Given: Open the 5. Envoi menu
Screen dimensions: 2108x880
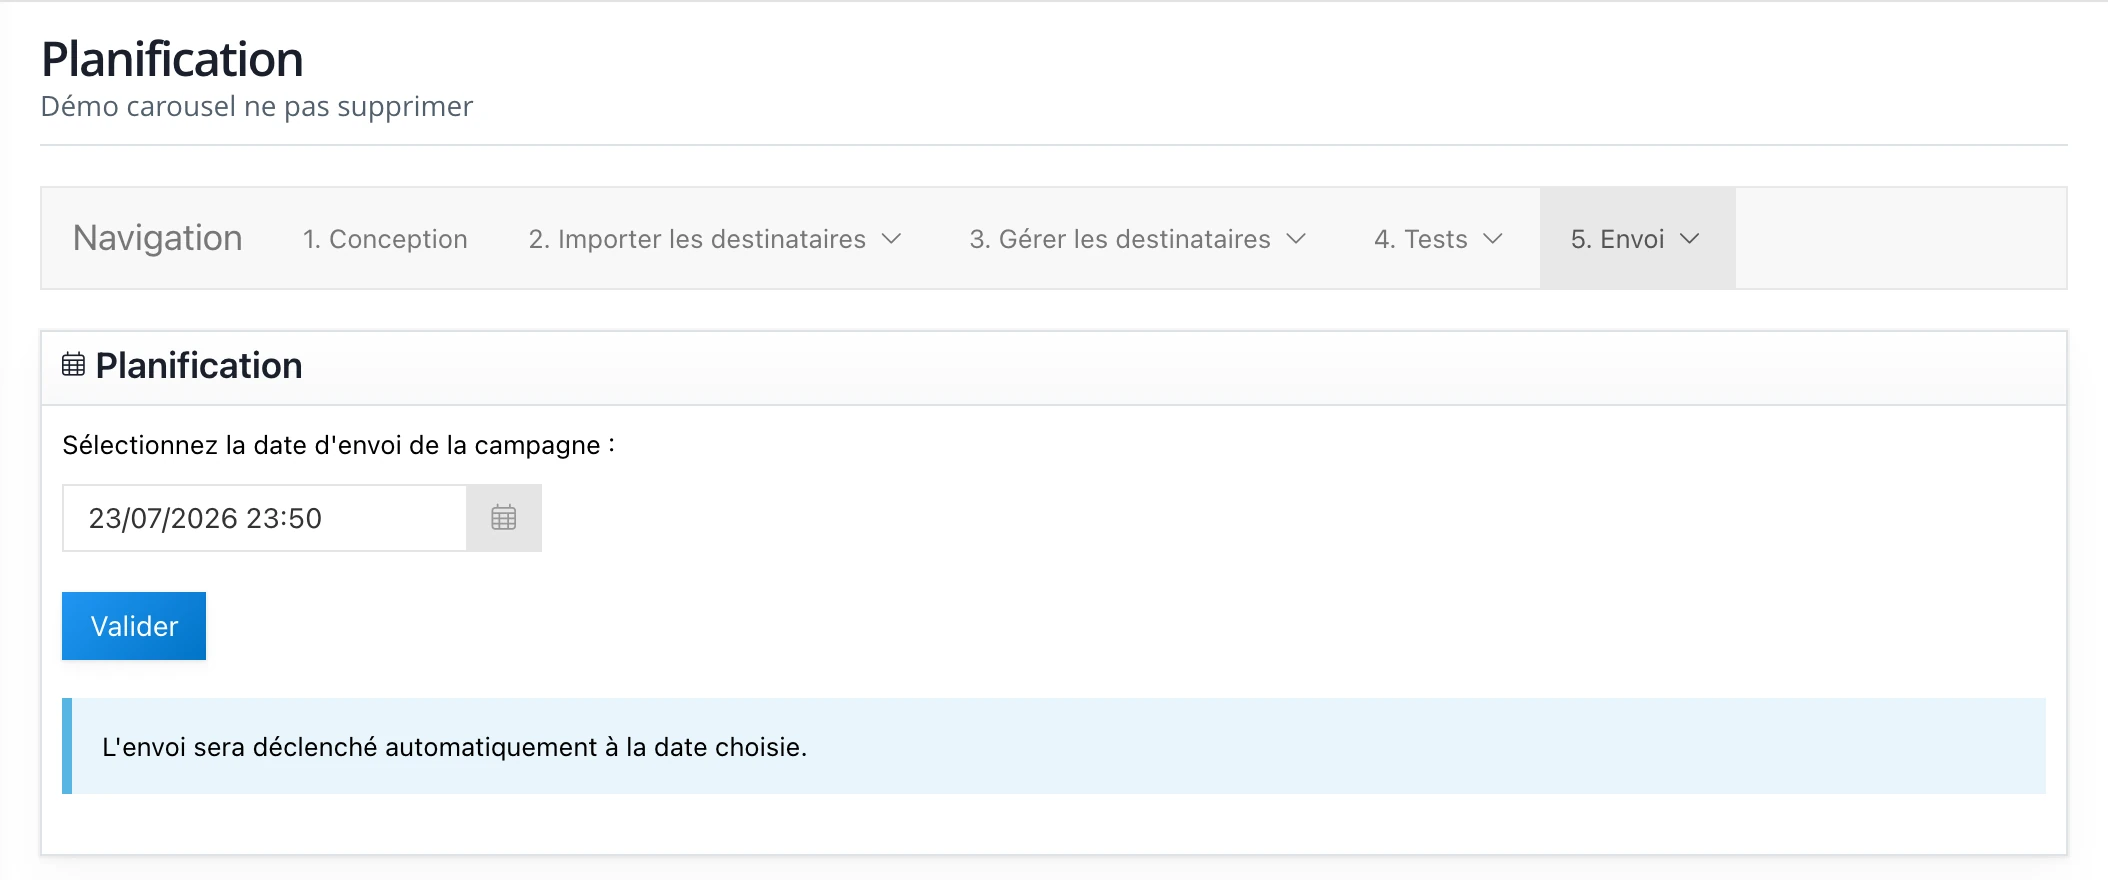Looking at the screenshot, I should pyautogui.click(x=1637, y=239).
